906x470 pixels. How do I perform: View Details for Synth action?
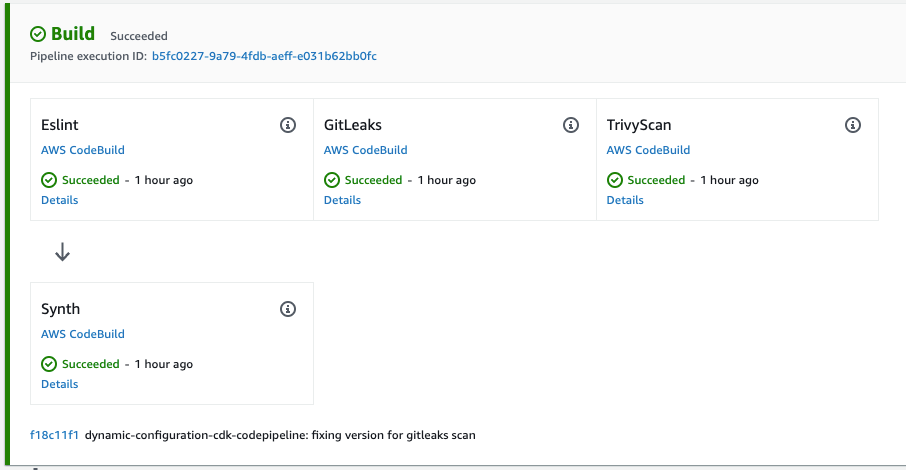[x=60, y=384]
